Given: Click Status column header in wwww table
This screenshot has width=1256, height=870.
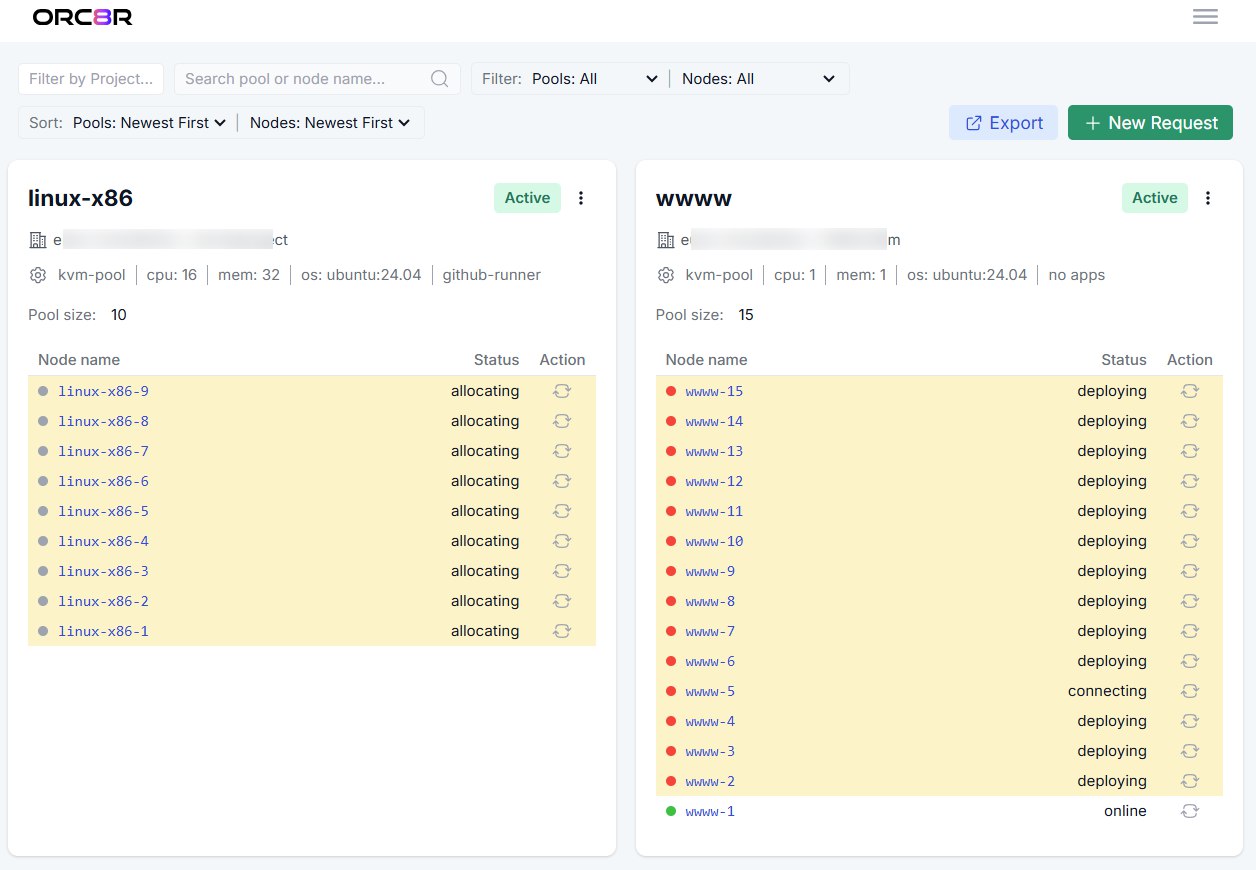Looking at the screenshot, I should tap(1124, 360).
